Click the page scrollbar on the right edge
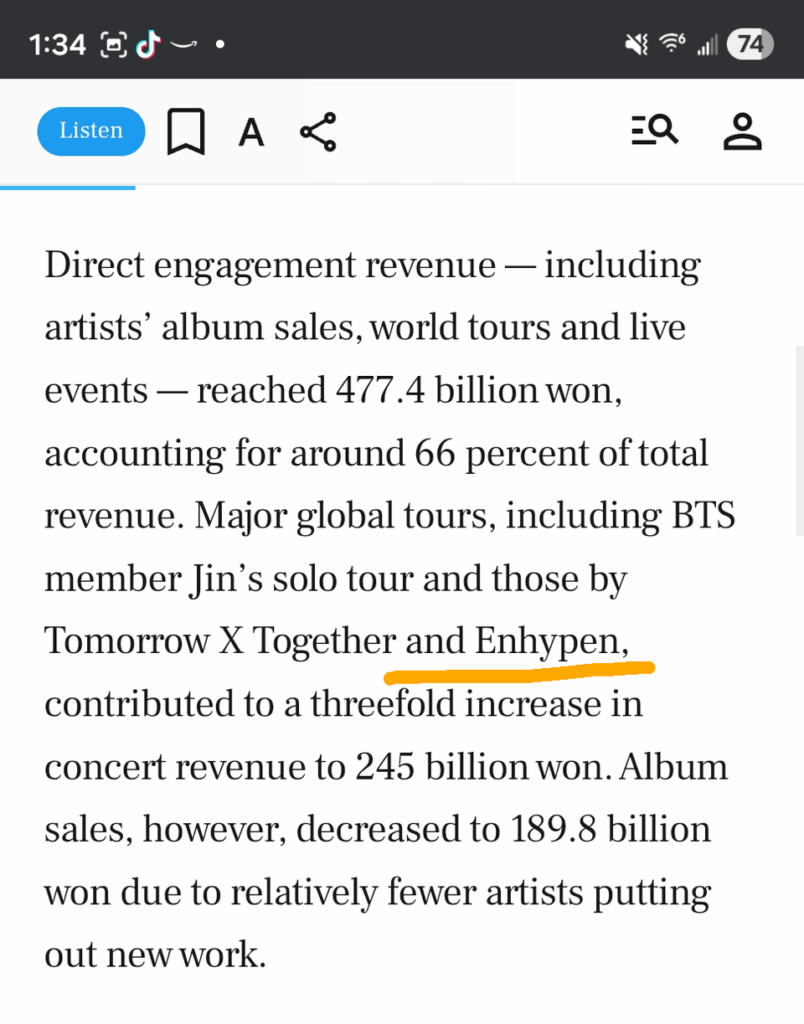804x1024 pixels. (799, 441)
